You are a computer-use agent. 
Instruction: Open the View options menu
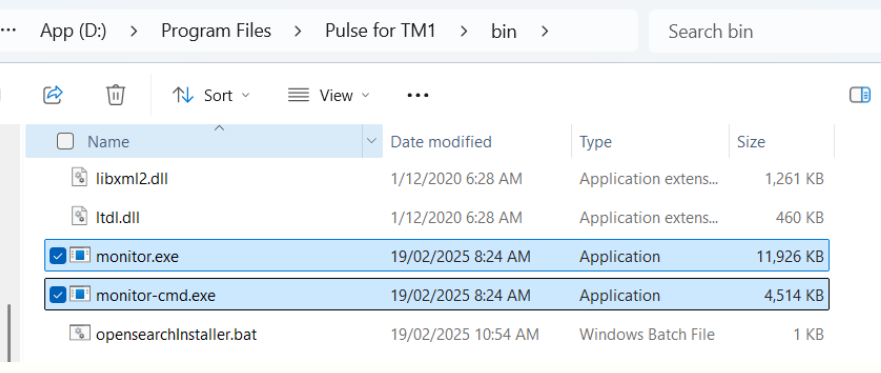click(329, 95)
